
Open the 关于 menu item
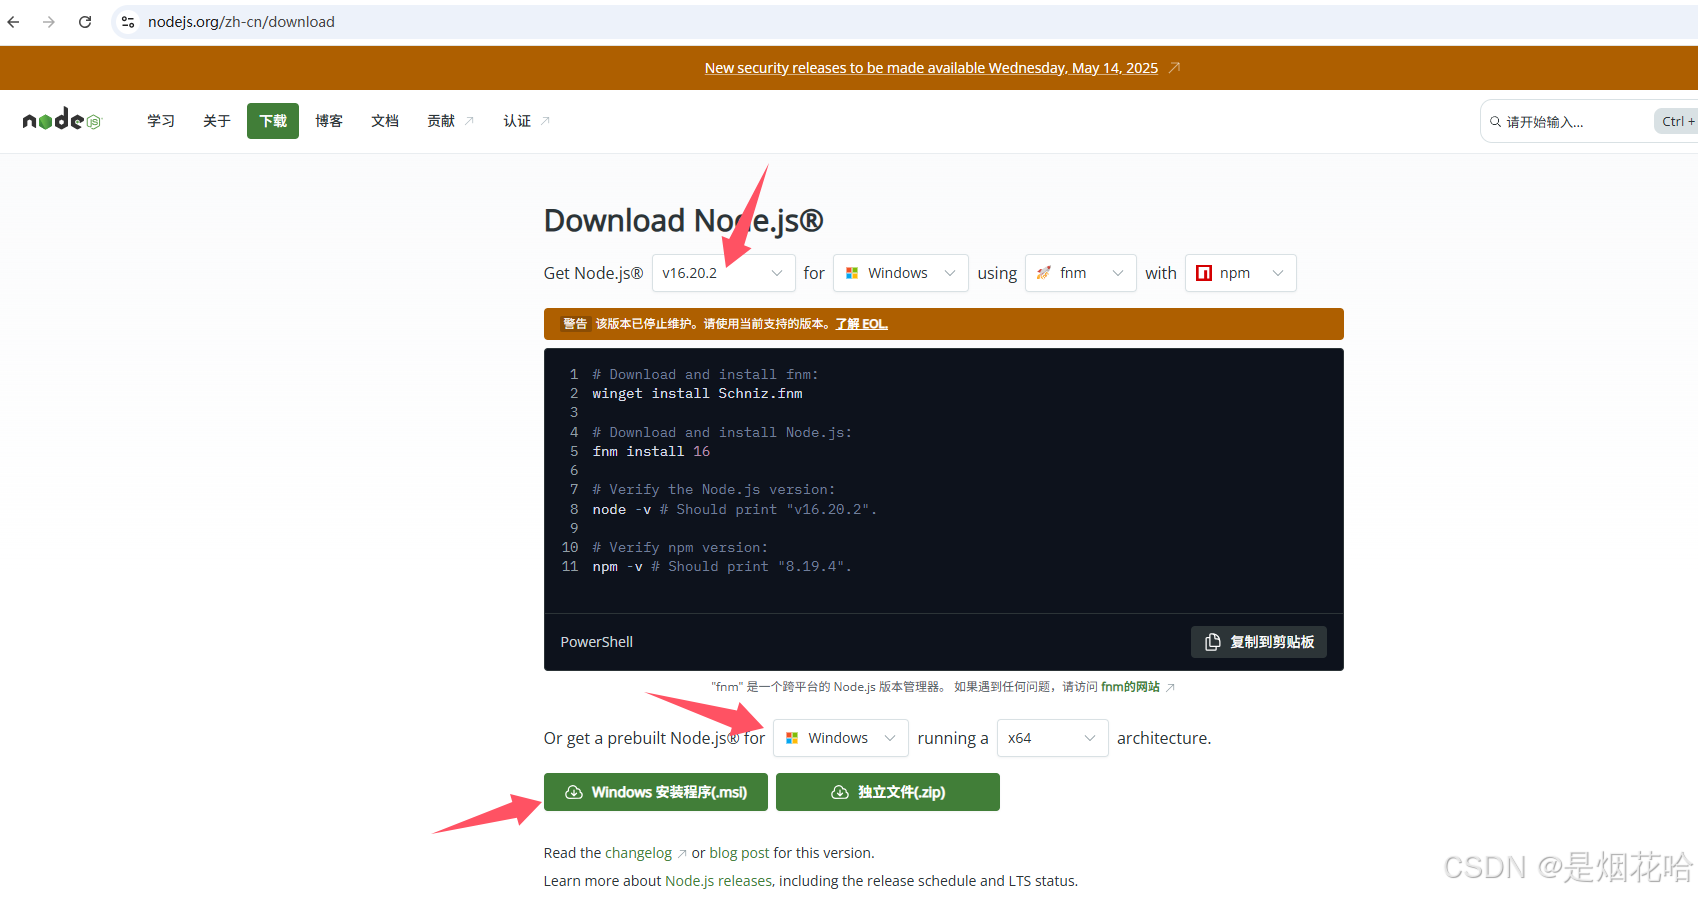point(217,121)
